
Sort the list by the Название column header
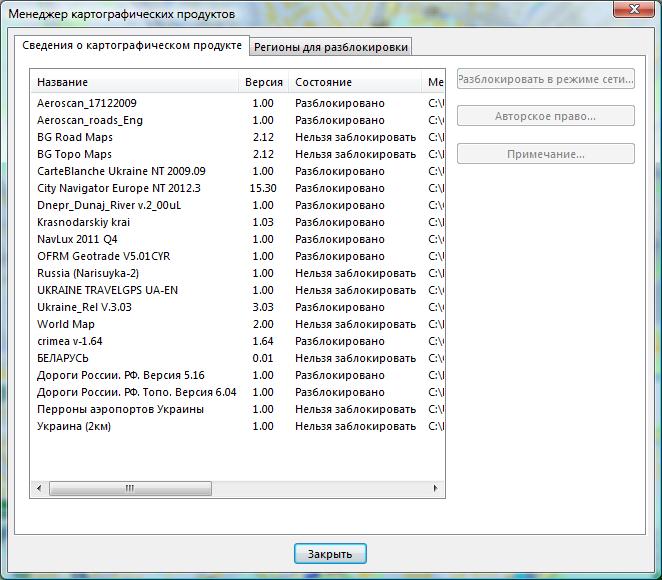(x=135, y=82)
